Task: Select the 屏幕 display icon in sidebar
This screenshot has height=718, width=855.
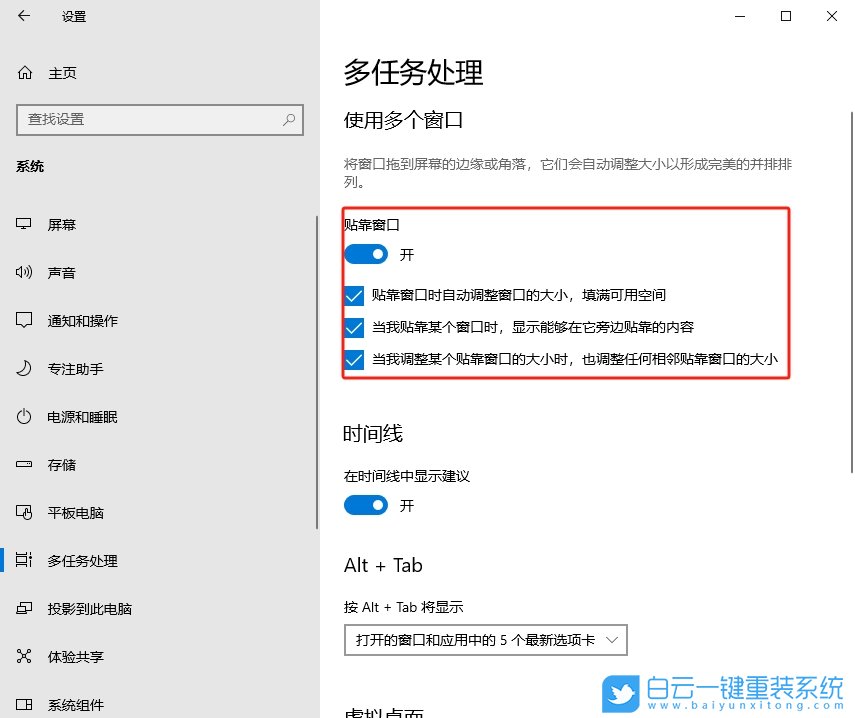Action: pyautogui.click(x=24, y=224)
